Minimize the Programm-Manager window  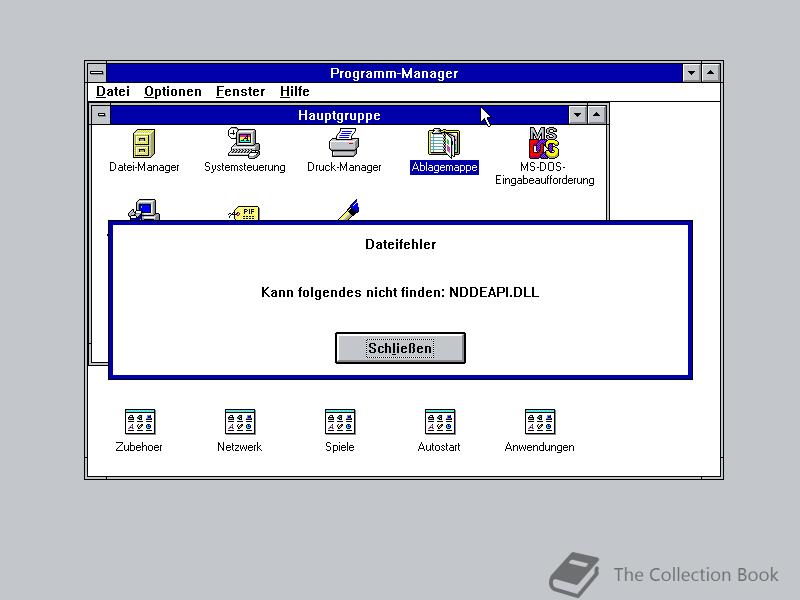click(691, 73)
